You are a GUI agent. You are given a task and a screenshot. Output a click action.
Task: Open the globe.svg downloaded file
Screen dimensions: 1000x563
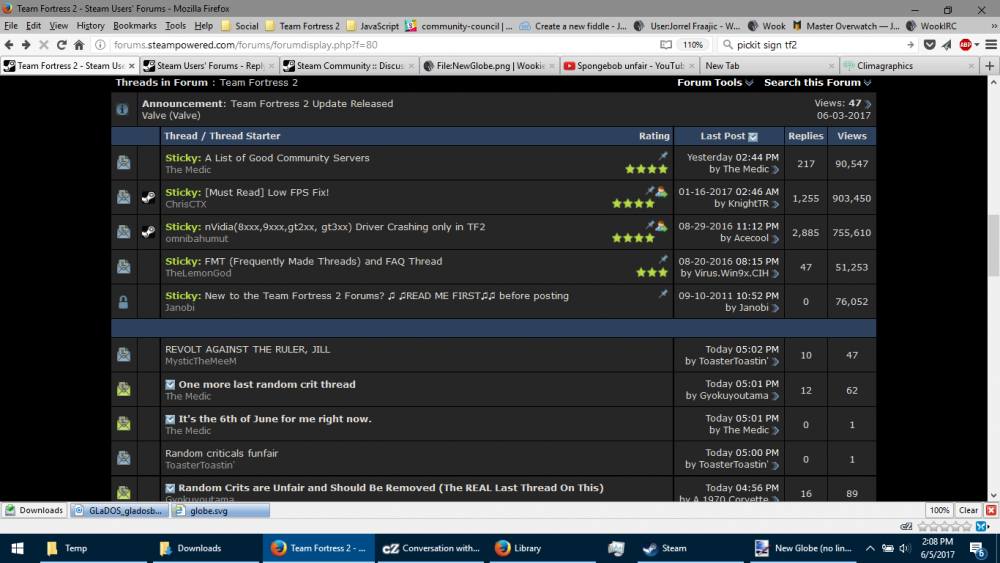tap(221, 510)
